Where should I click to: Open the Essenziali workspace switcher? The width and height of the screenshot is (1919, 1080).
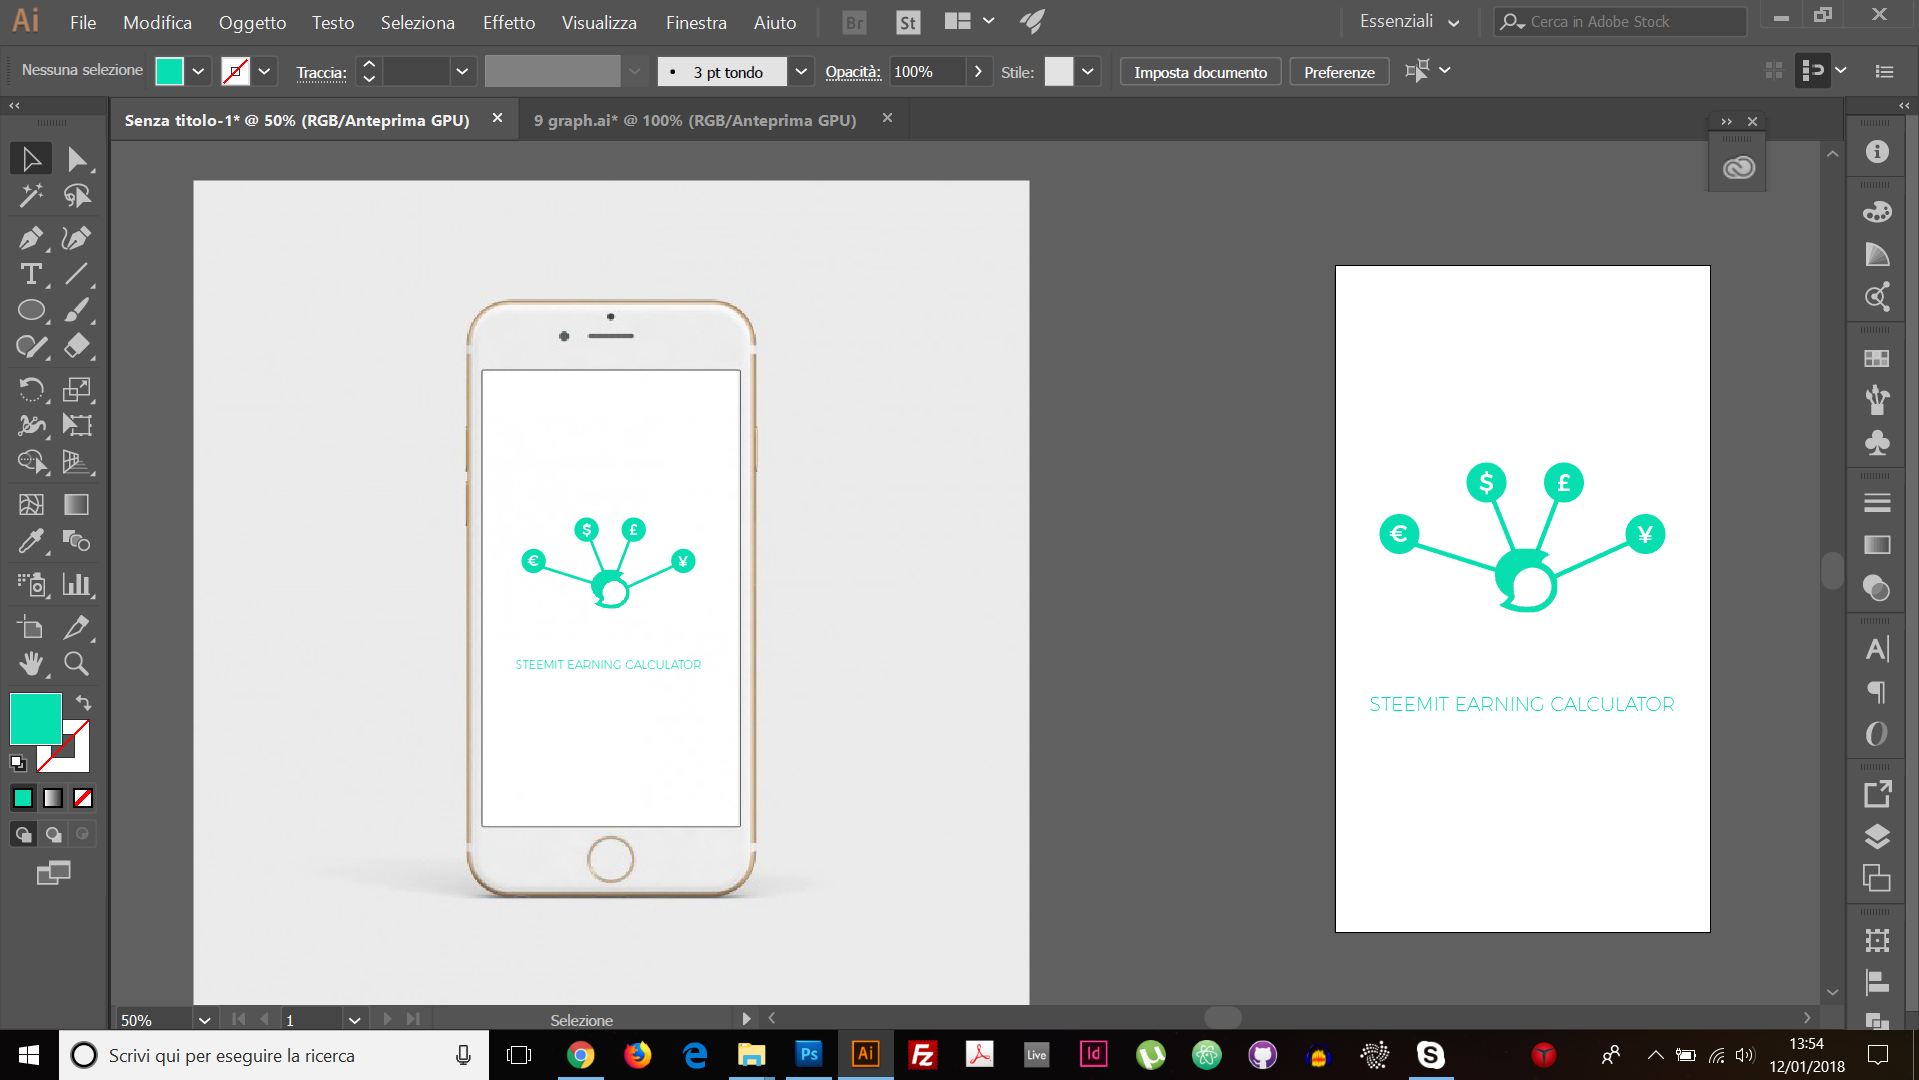(1409, 21)
